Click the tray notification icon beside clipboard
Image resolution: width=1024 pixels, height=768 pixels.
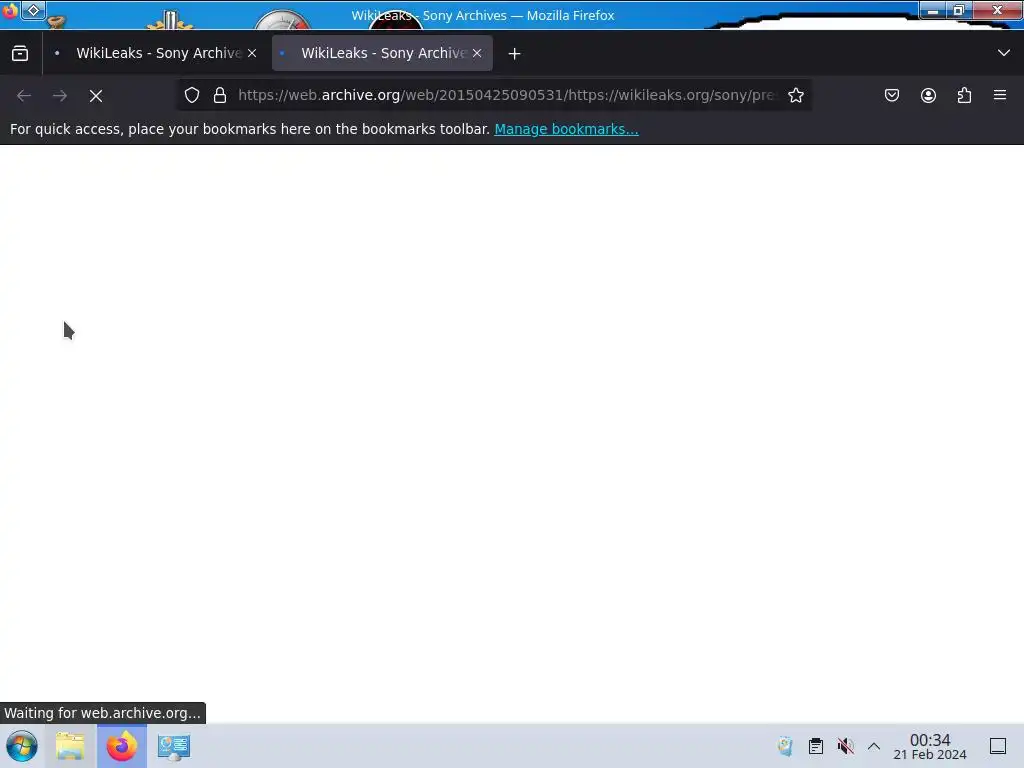786,746
